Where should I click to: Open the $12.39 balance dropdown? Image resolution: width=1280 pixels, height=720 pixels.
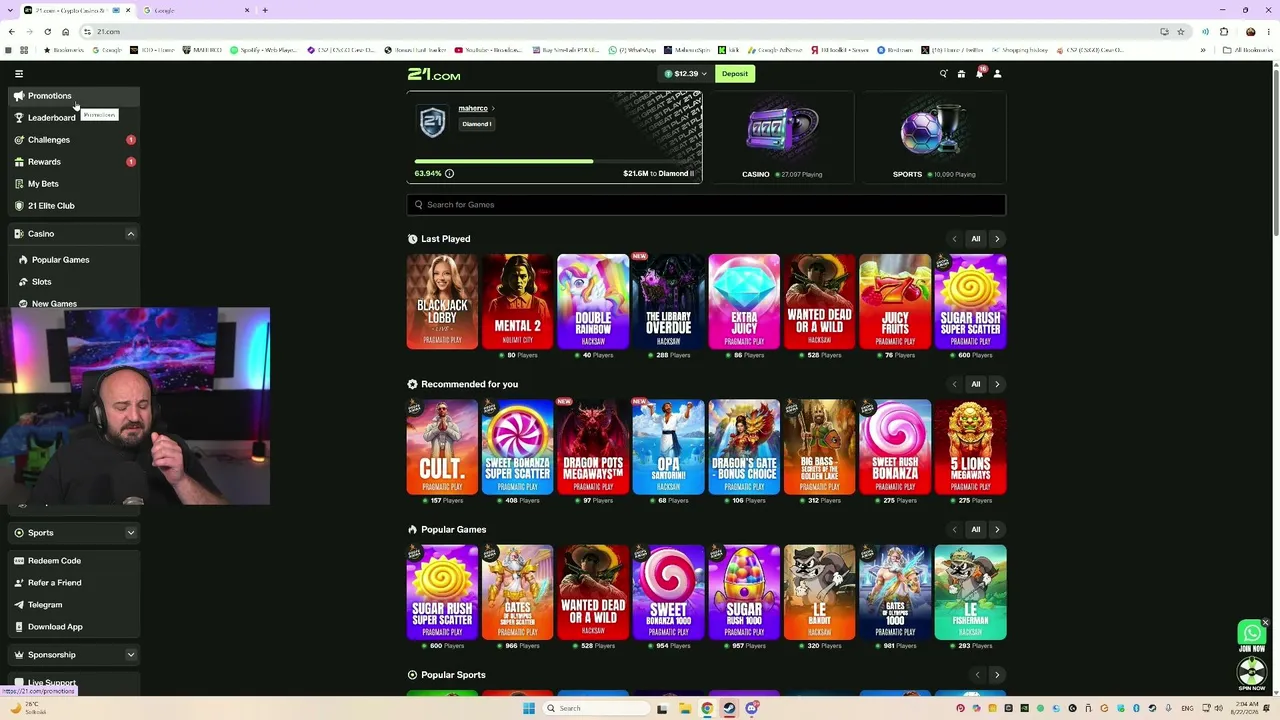(x=685, y=74)
